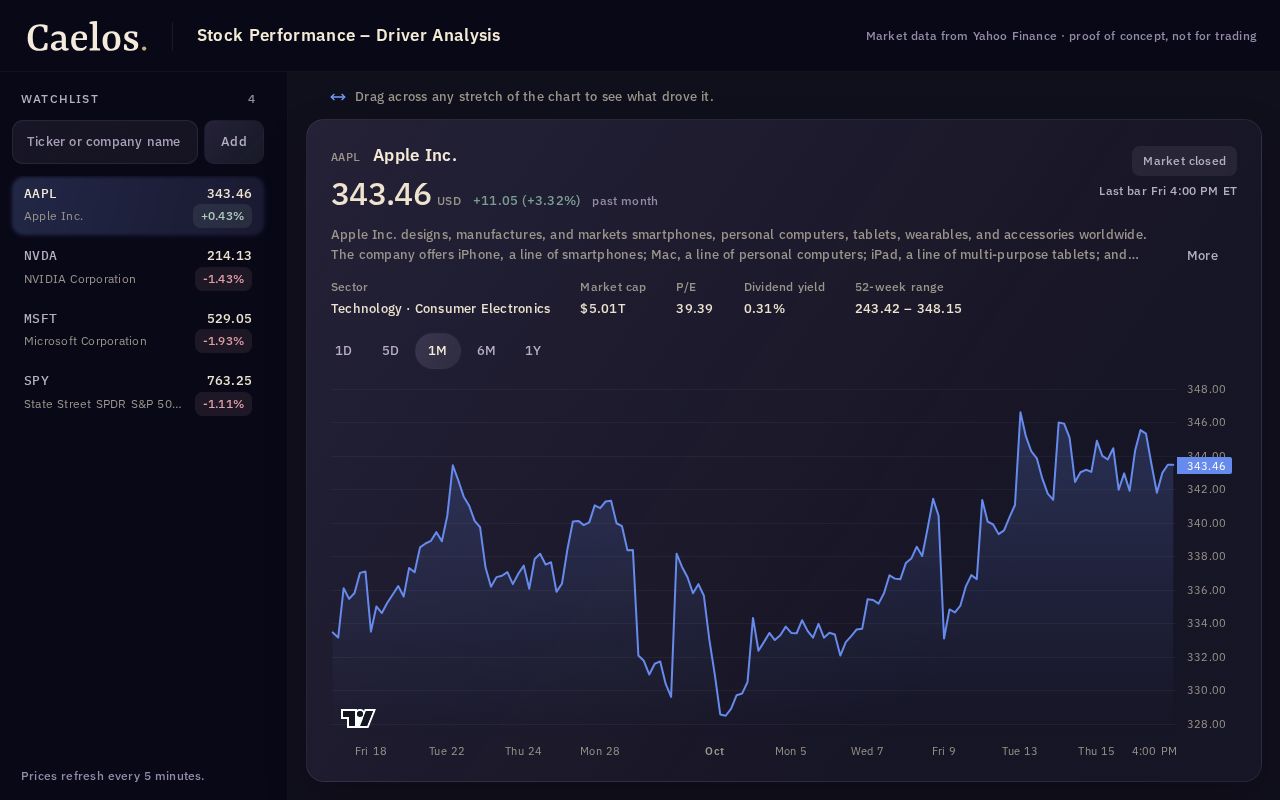
Task: Open NVDA in the watchlist
Action: [x=138, y=267]
